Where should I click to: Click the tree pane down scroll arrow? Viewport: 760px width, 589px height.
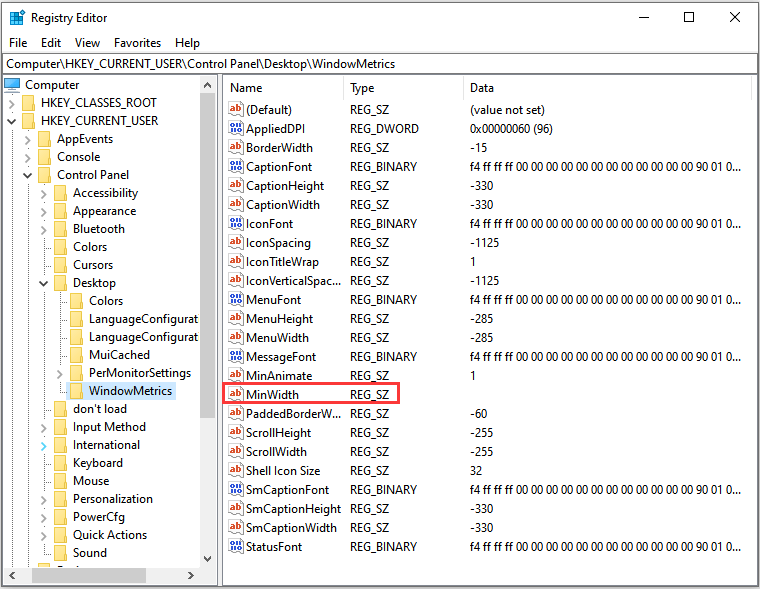pyautogui.click(x=207, y=558)
